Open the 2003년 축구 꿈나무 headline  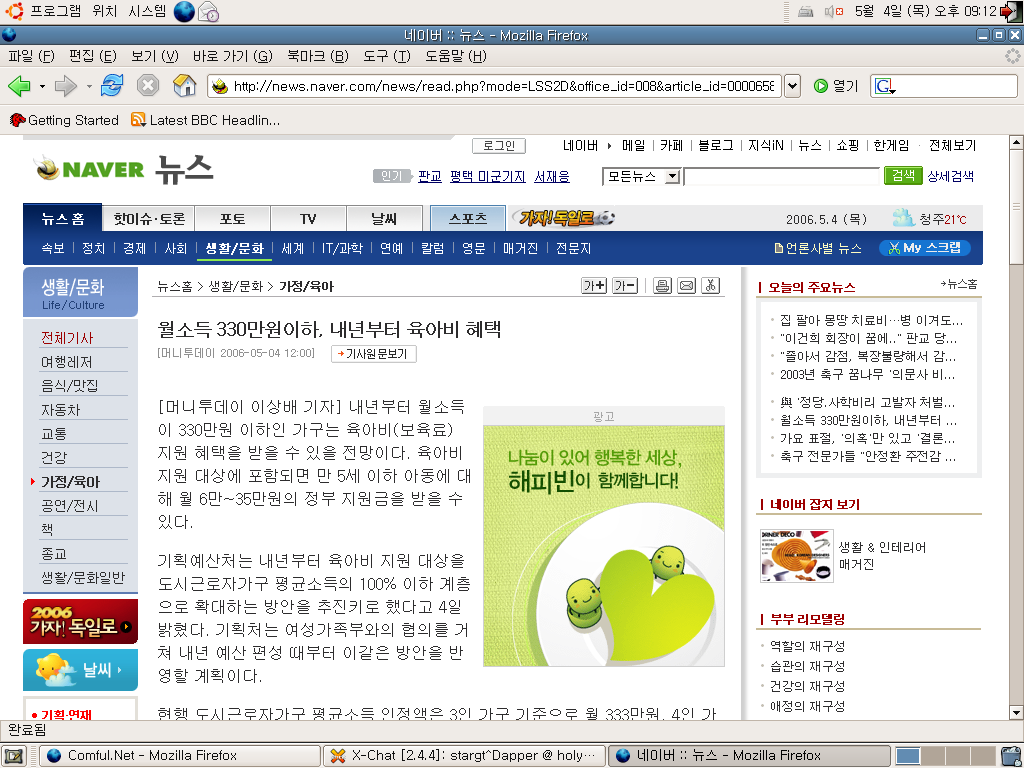[867, 375]
